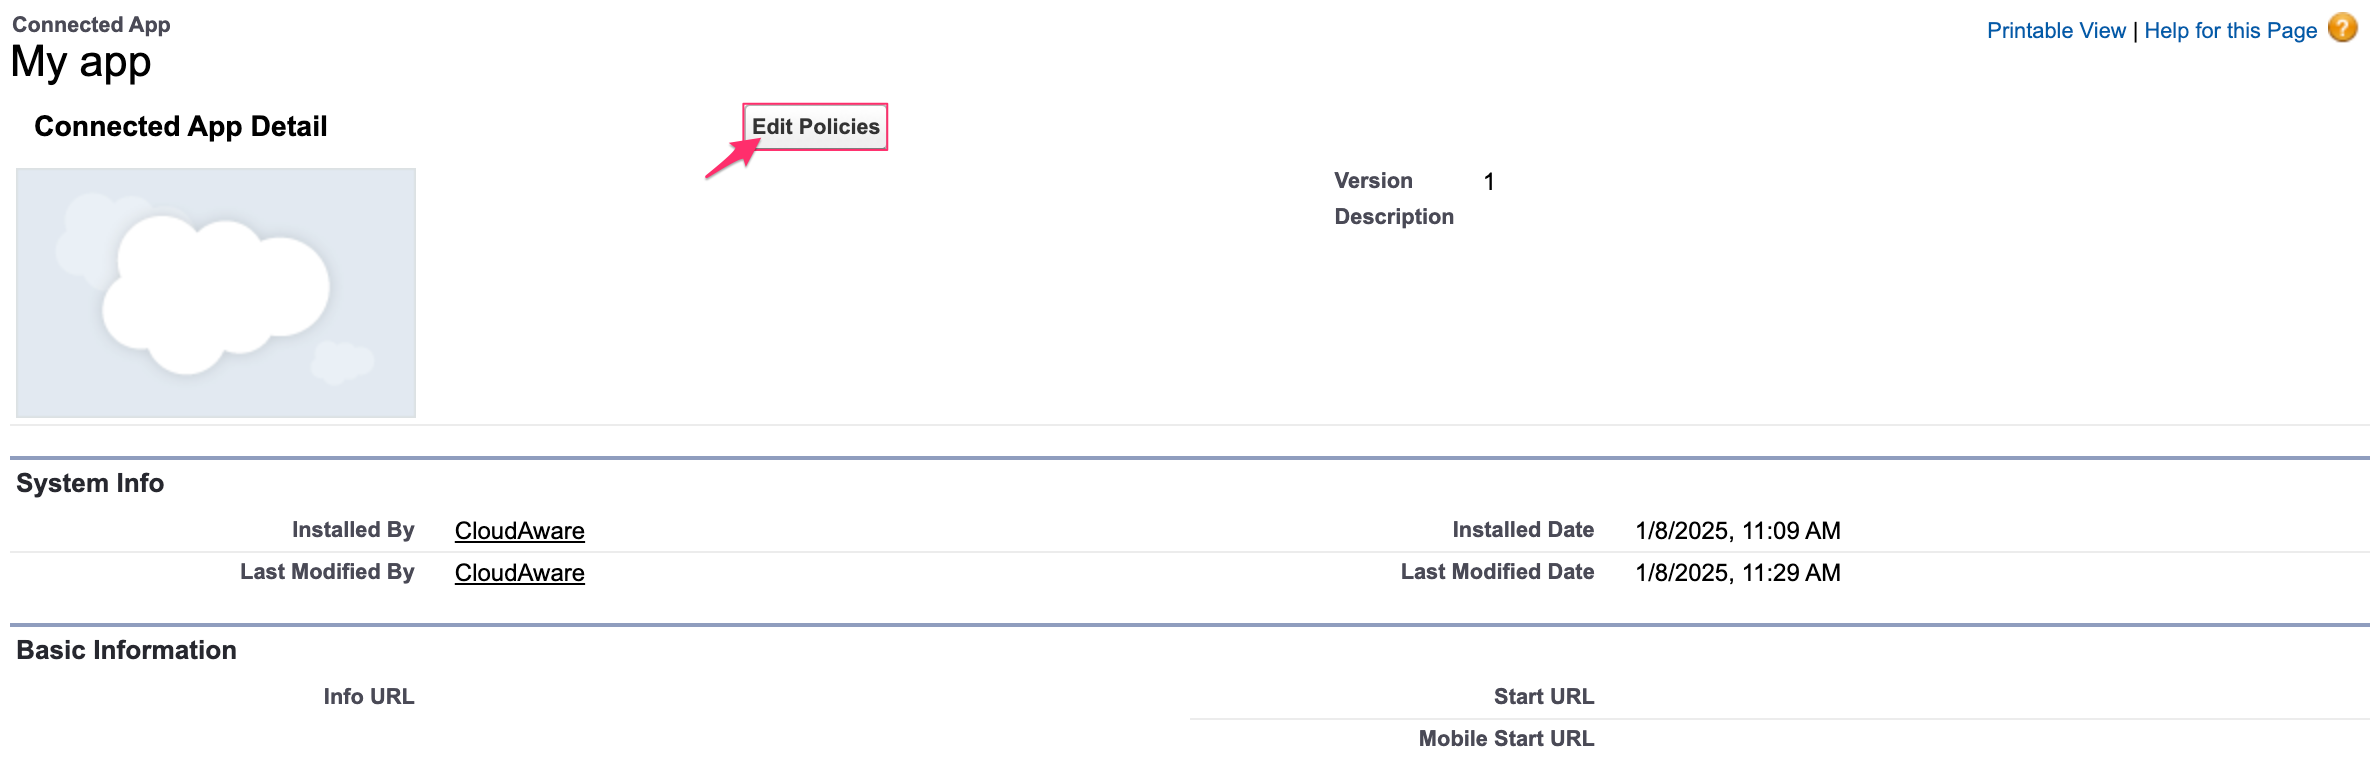Select the Installed Date value 1/8/2025, 11:09 AM
Viewport: 2379px width, 767px height.
pos(1738,530)
